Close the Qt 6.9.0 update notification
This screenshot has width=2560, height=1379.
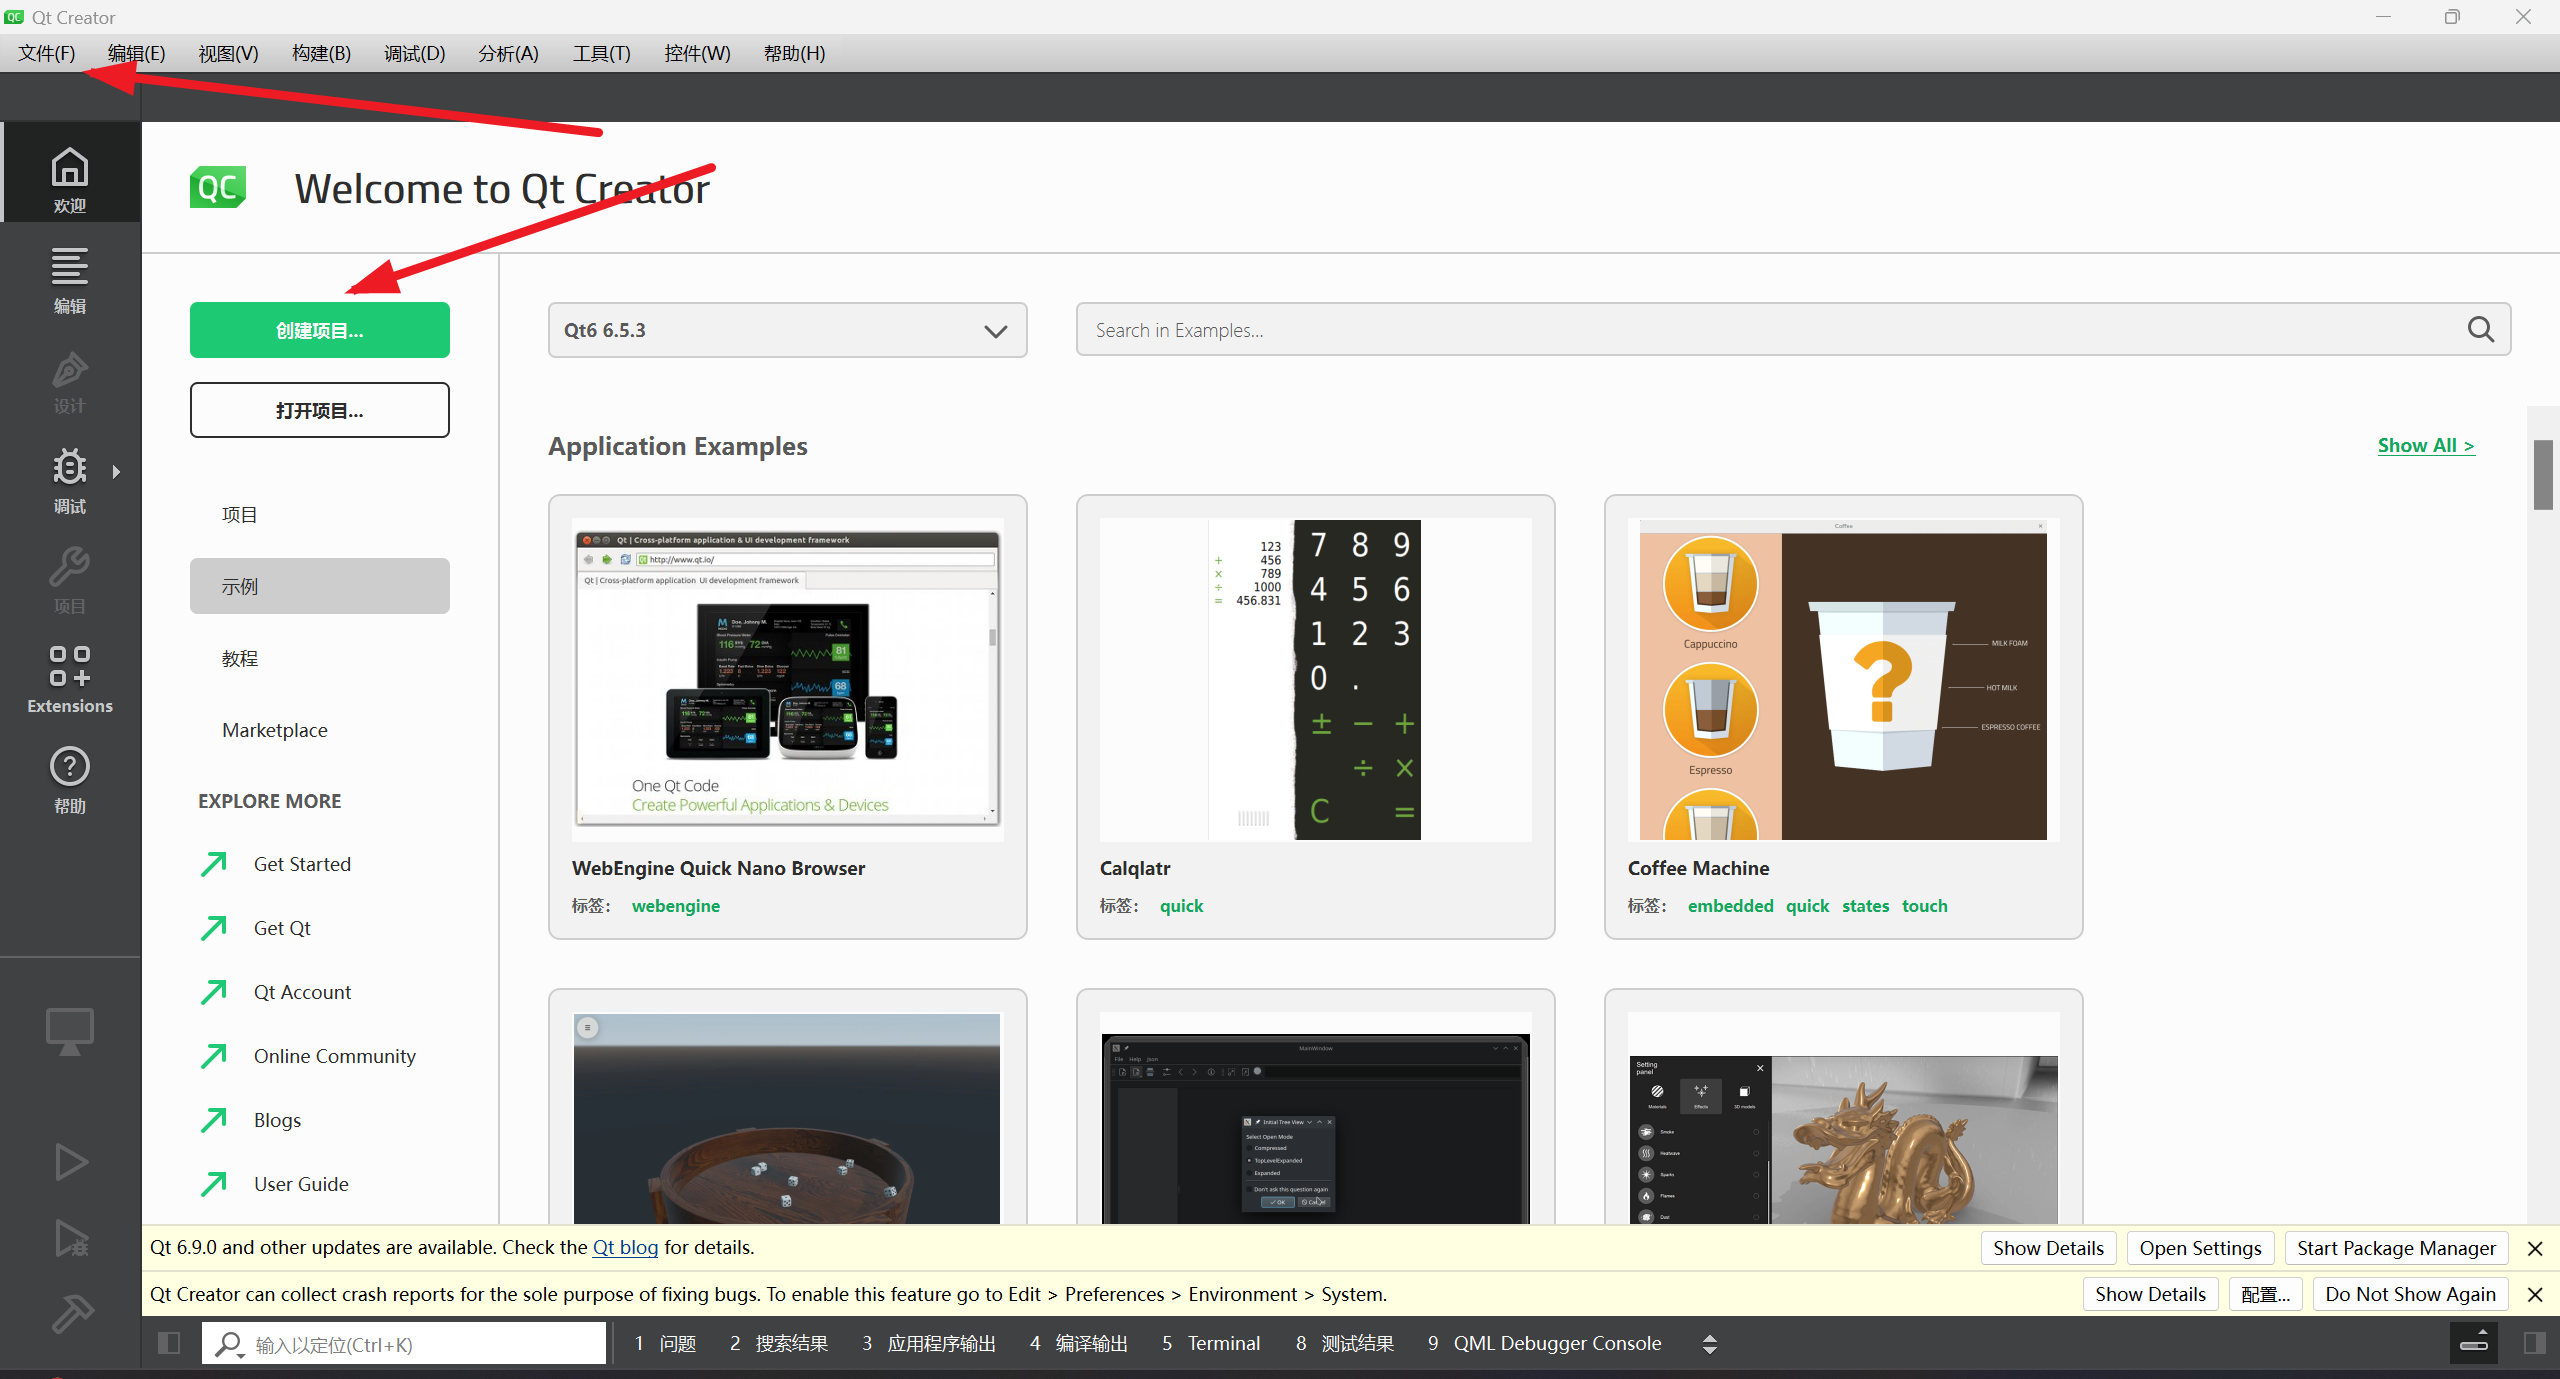(x=2534, y=1248)
